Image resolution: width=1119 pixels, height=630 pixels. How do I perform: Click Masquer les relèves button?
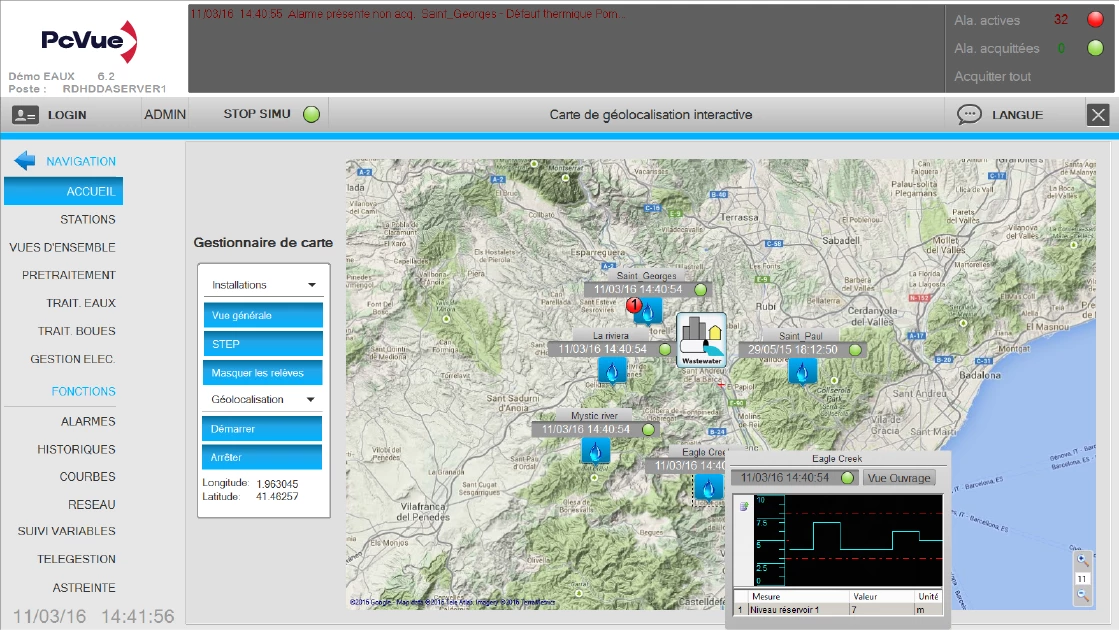pyautogui.click(x=263, y=372)
